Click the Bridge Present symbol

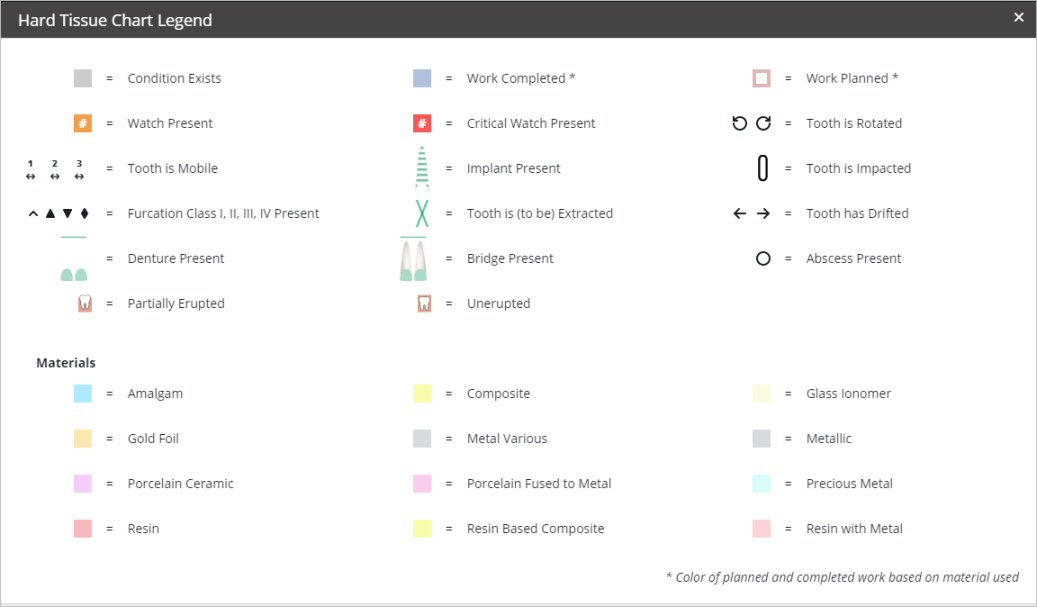(412, 258)
